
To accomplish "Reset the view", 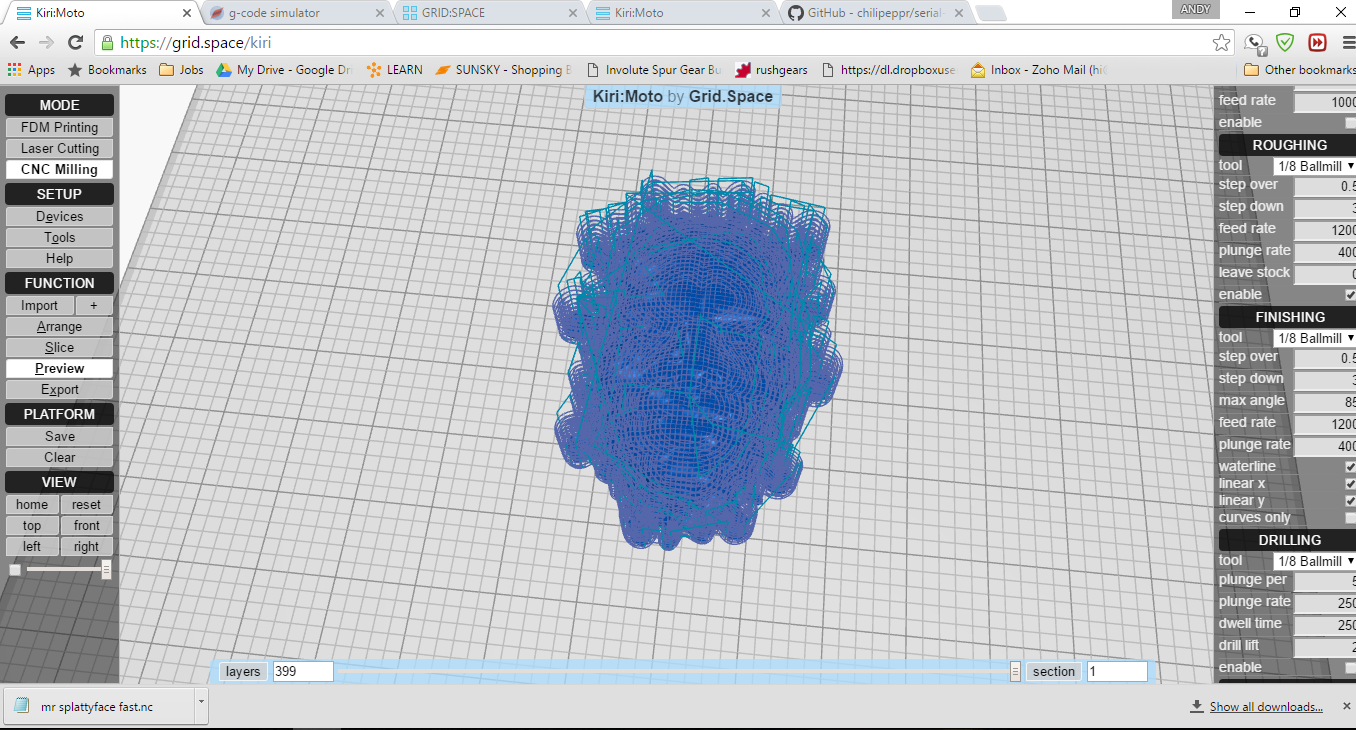I will [x=87, y=505].
